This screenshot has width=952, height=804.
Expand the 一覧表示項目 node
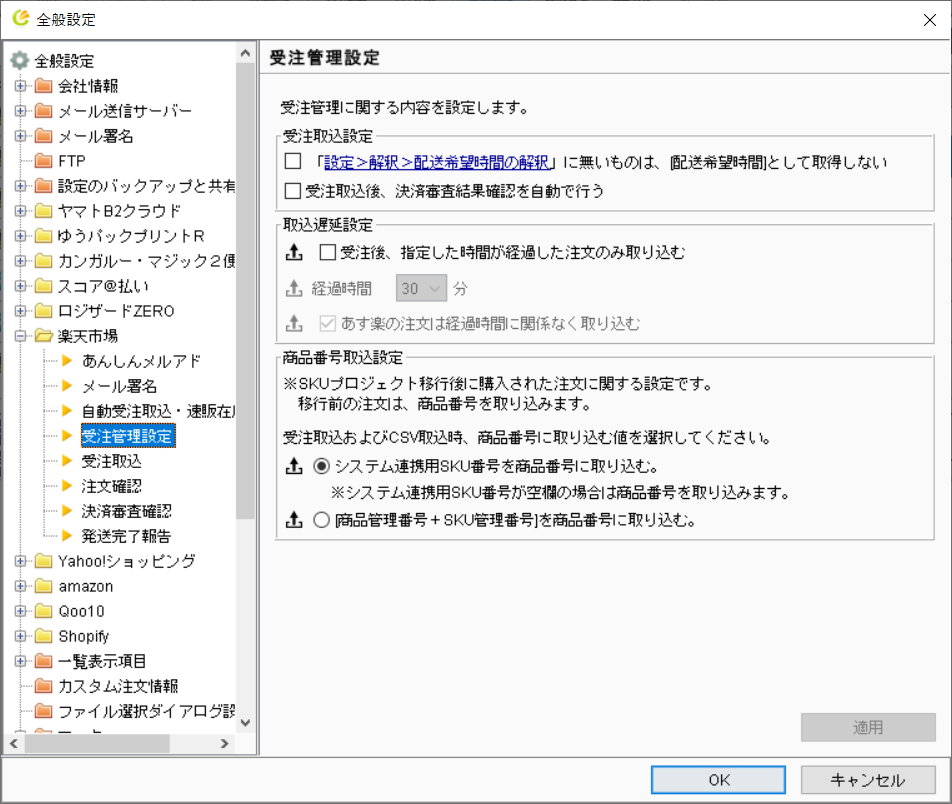click(20, 661)
